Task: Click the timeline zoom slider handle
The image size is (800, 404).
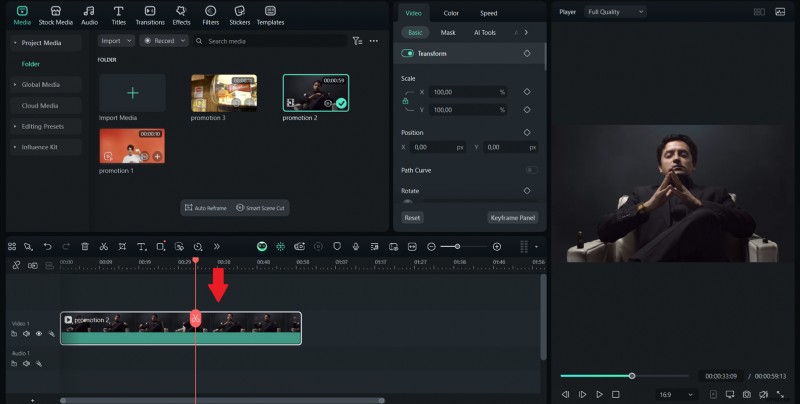Action: 457,246
